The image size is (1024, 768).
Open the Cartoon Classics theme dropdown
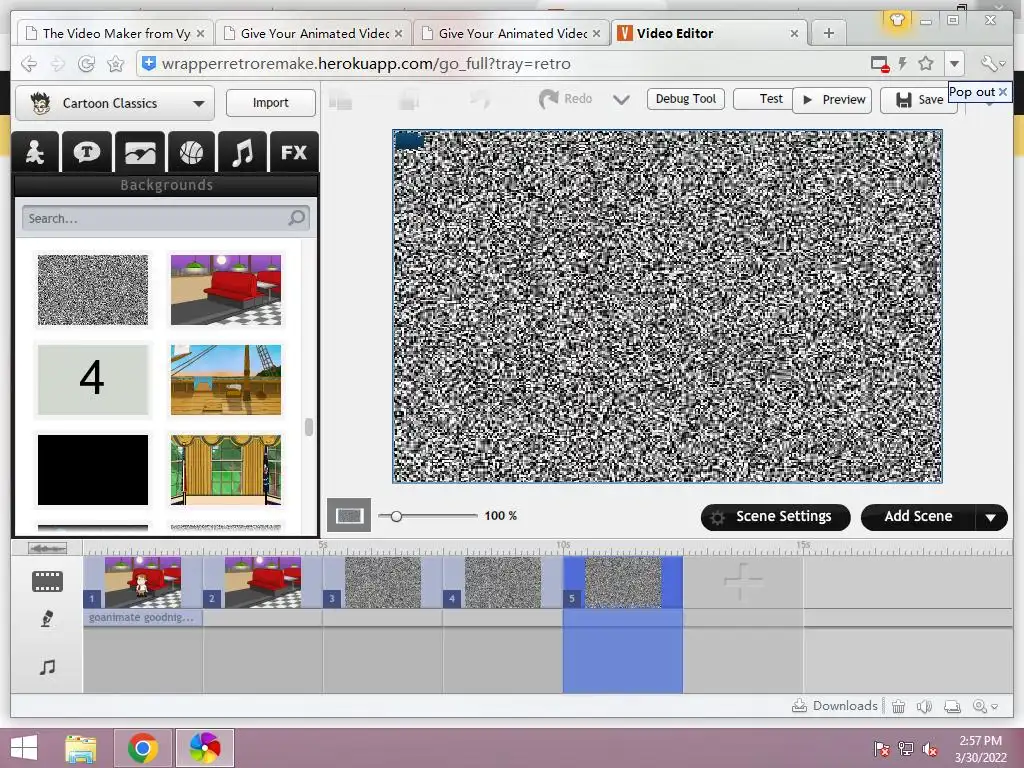tap(115, 103)
